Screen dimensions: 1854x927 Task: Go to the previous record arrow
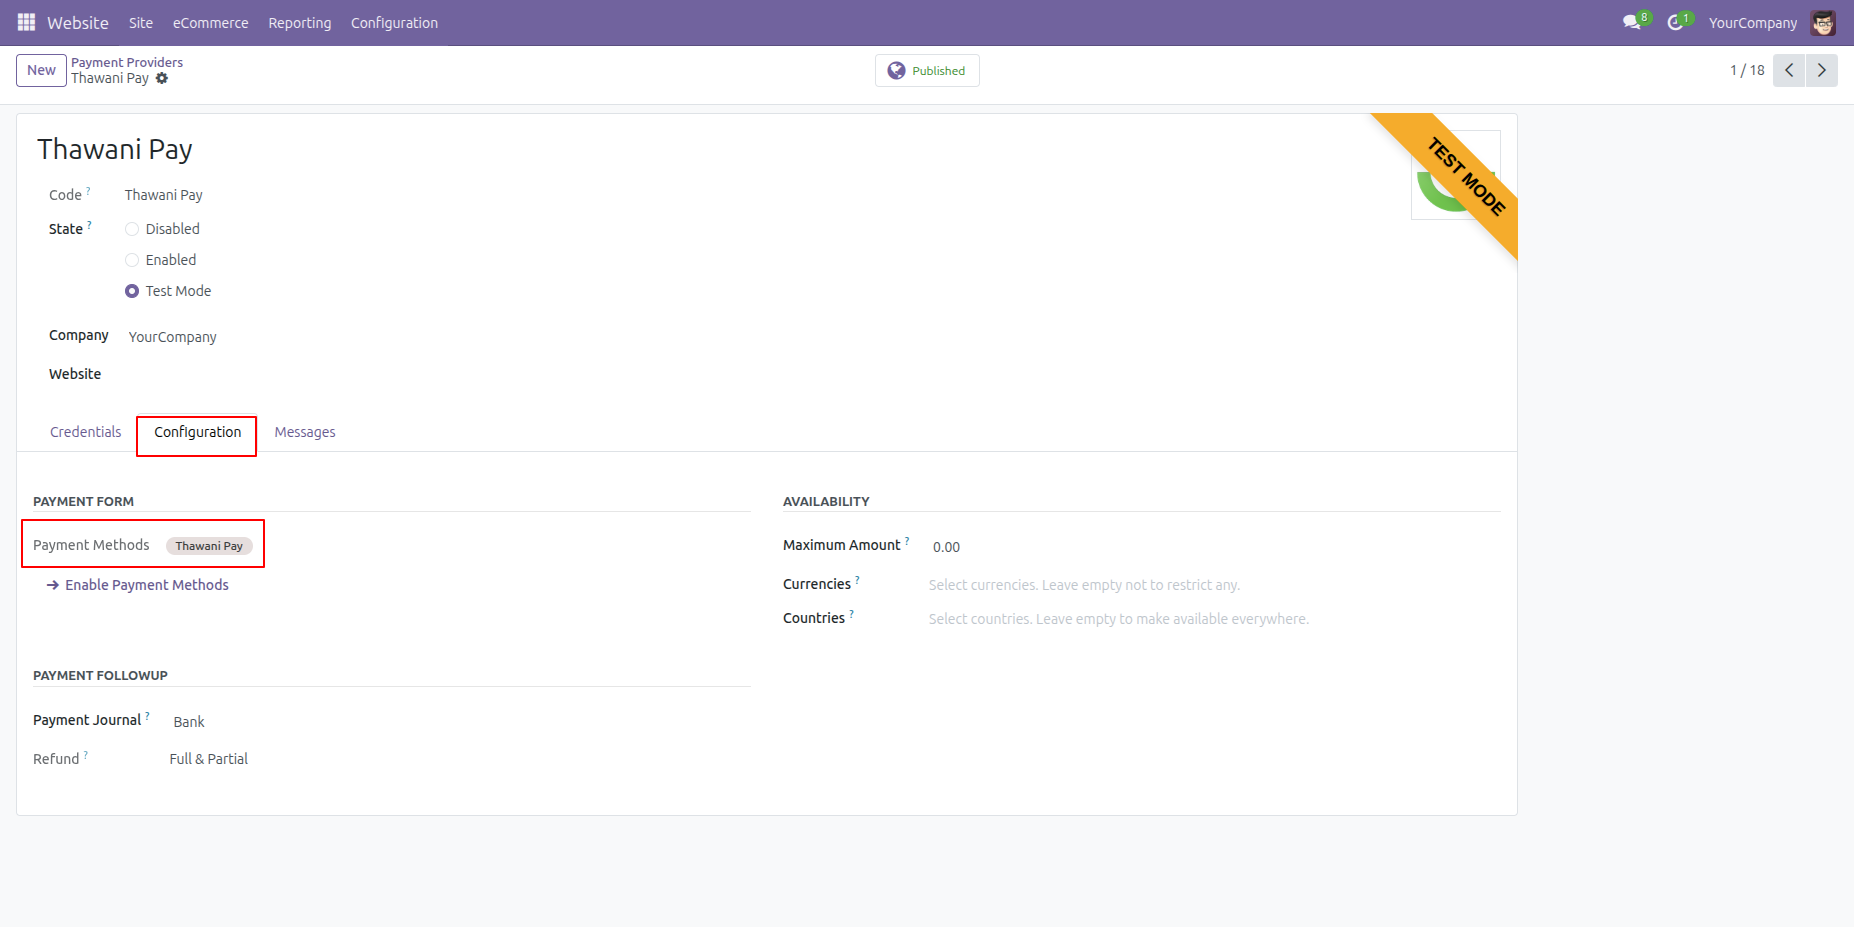pos(1789,70)
